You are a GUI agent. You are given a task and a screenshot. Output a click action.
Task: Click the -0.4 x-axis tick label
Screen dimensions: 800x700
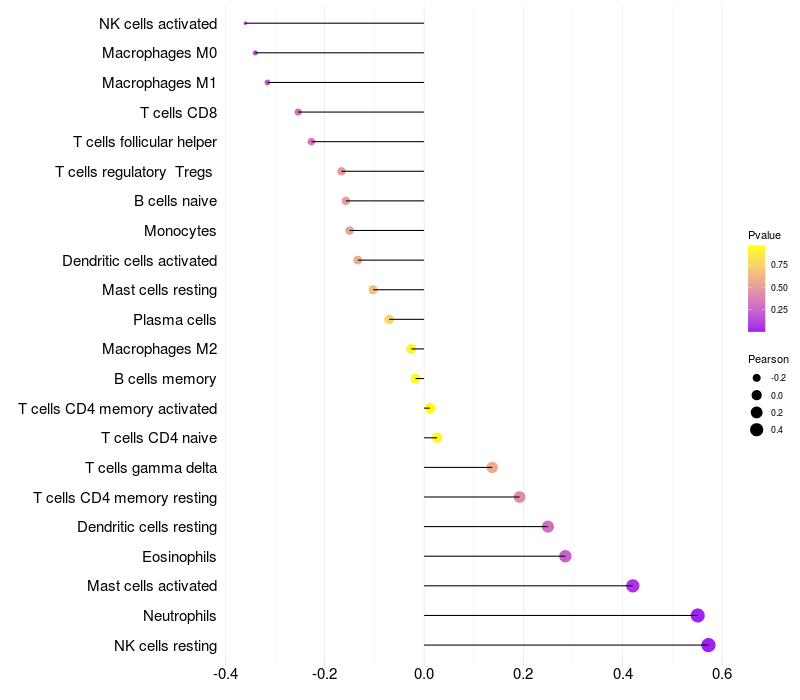point(225,674)
